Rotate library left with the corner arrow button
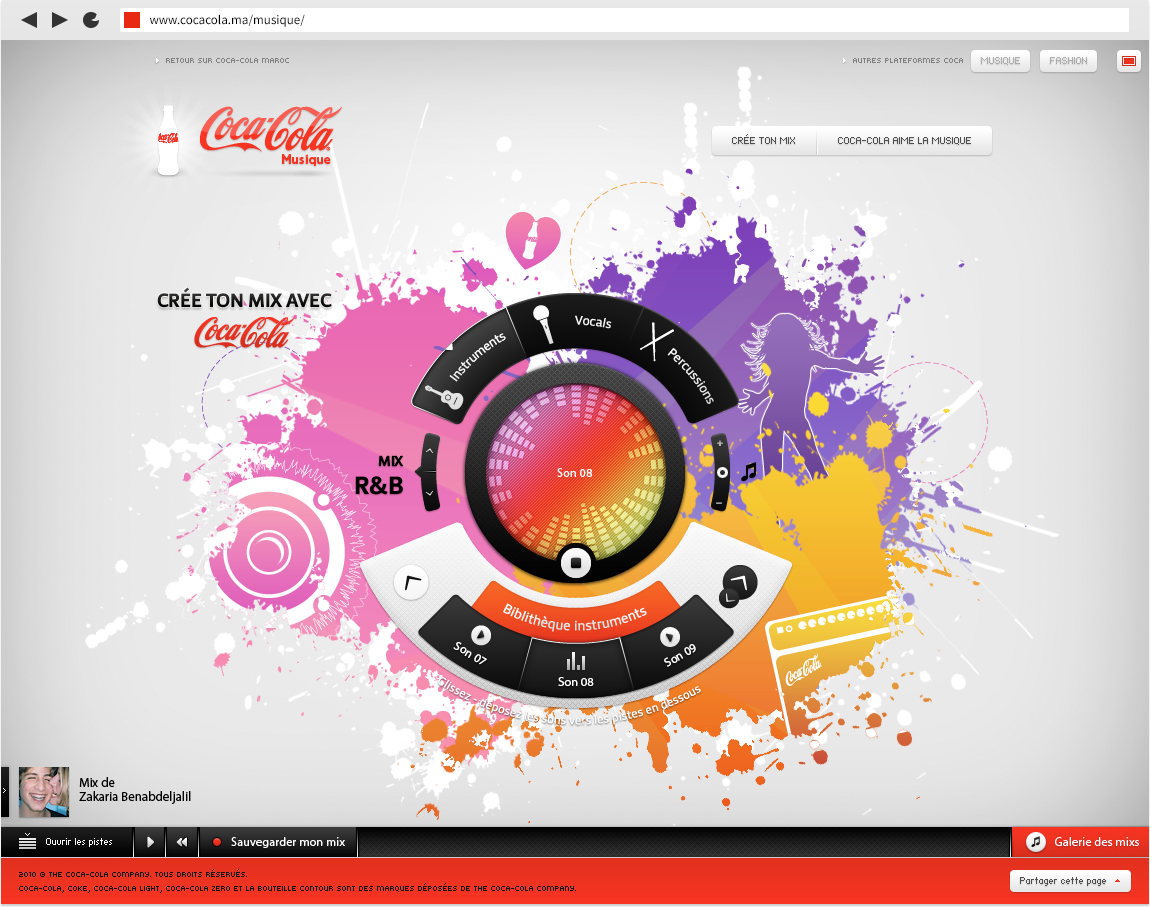Screen dimensions: 1150x907 (x=411, y=583)
